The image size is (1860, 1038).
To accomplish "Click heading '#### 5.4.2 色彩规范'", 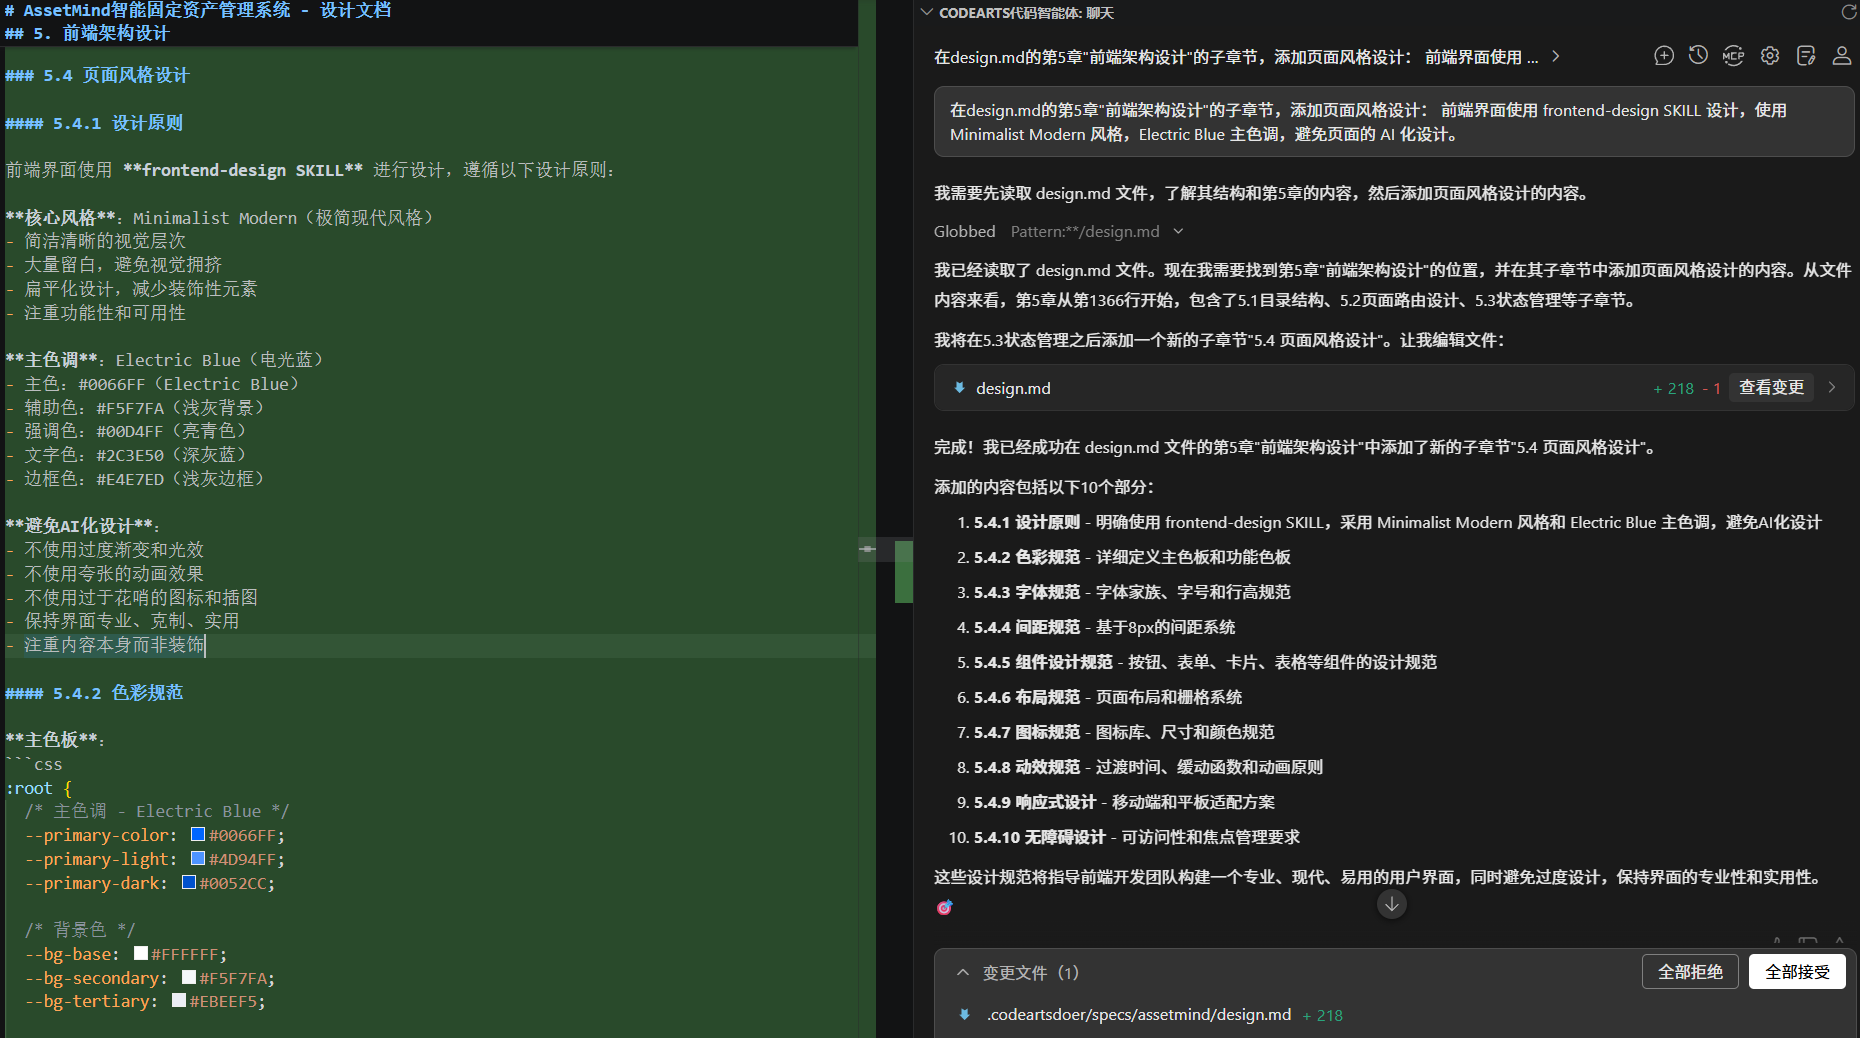I will pyautogui.click(x=94, y=692).
